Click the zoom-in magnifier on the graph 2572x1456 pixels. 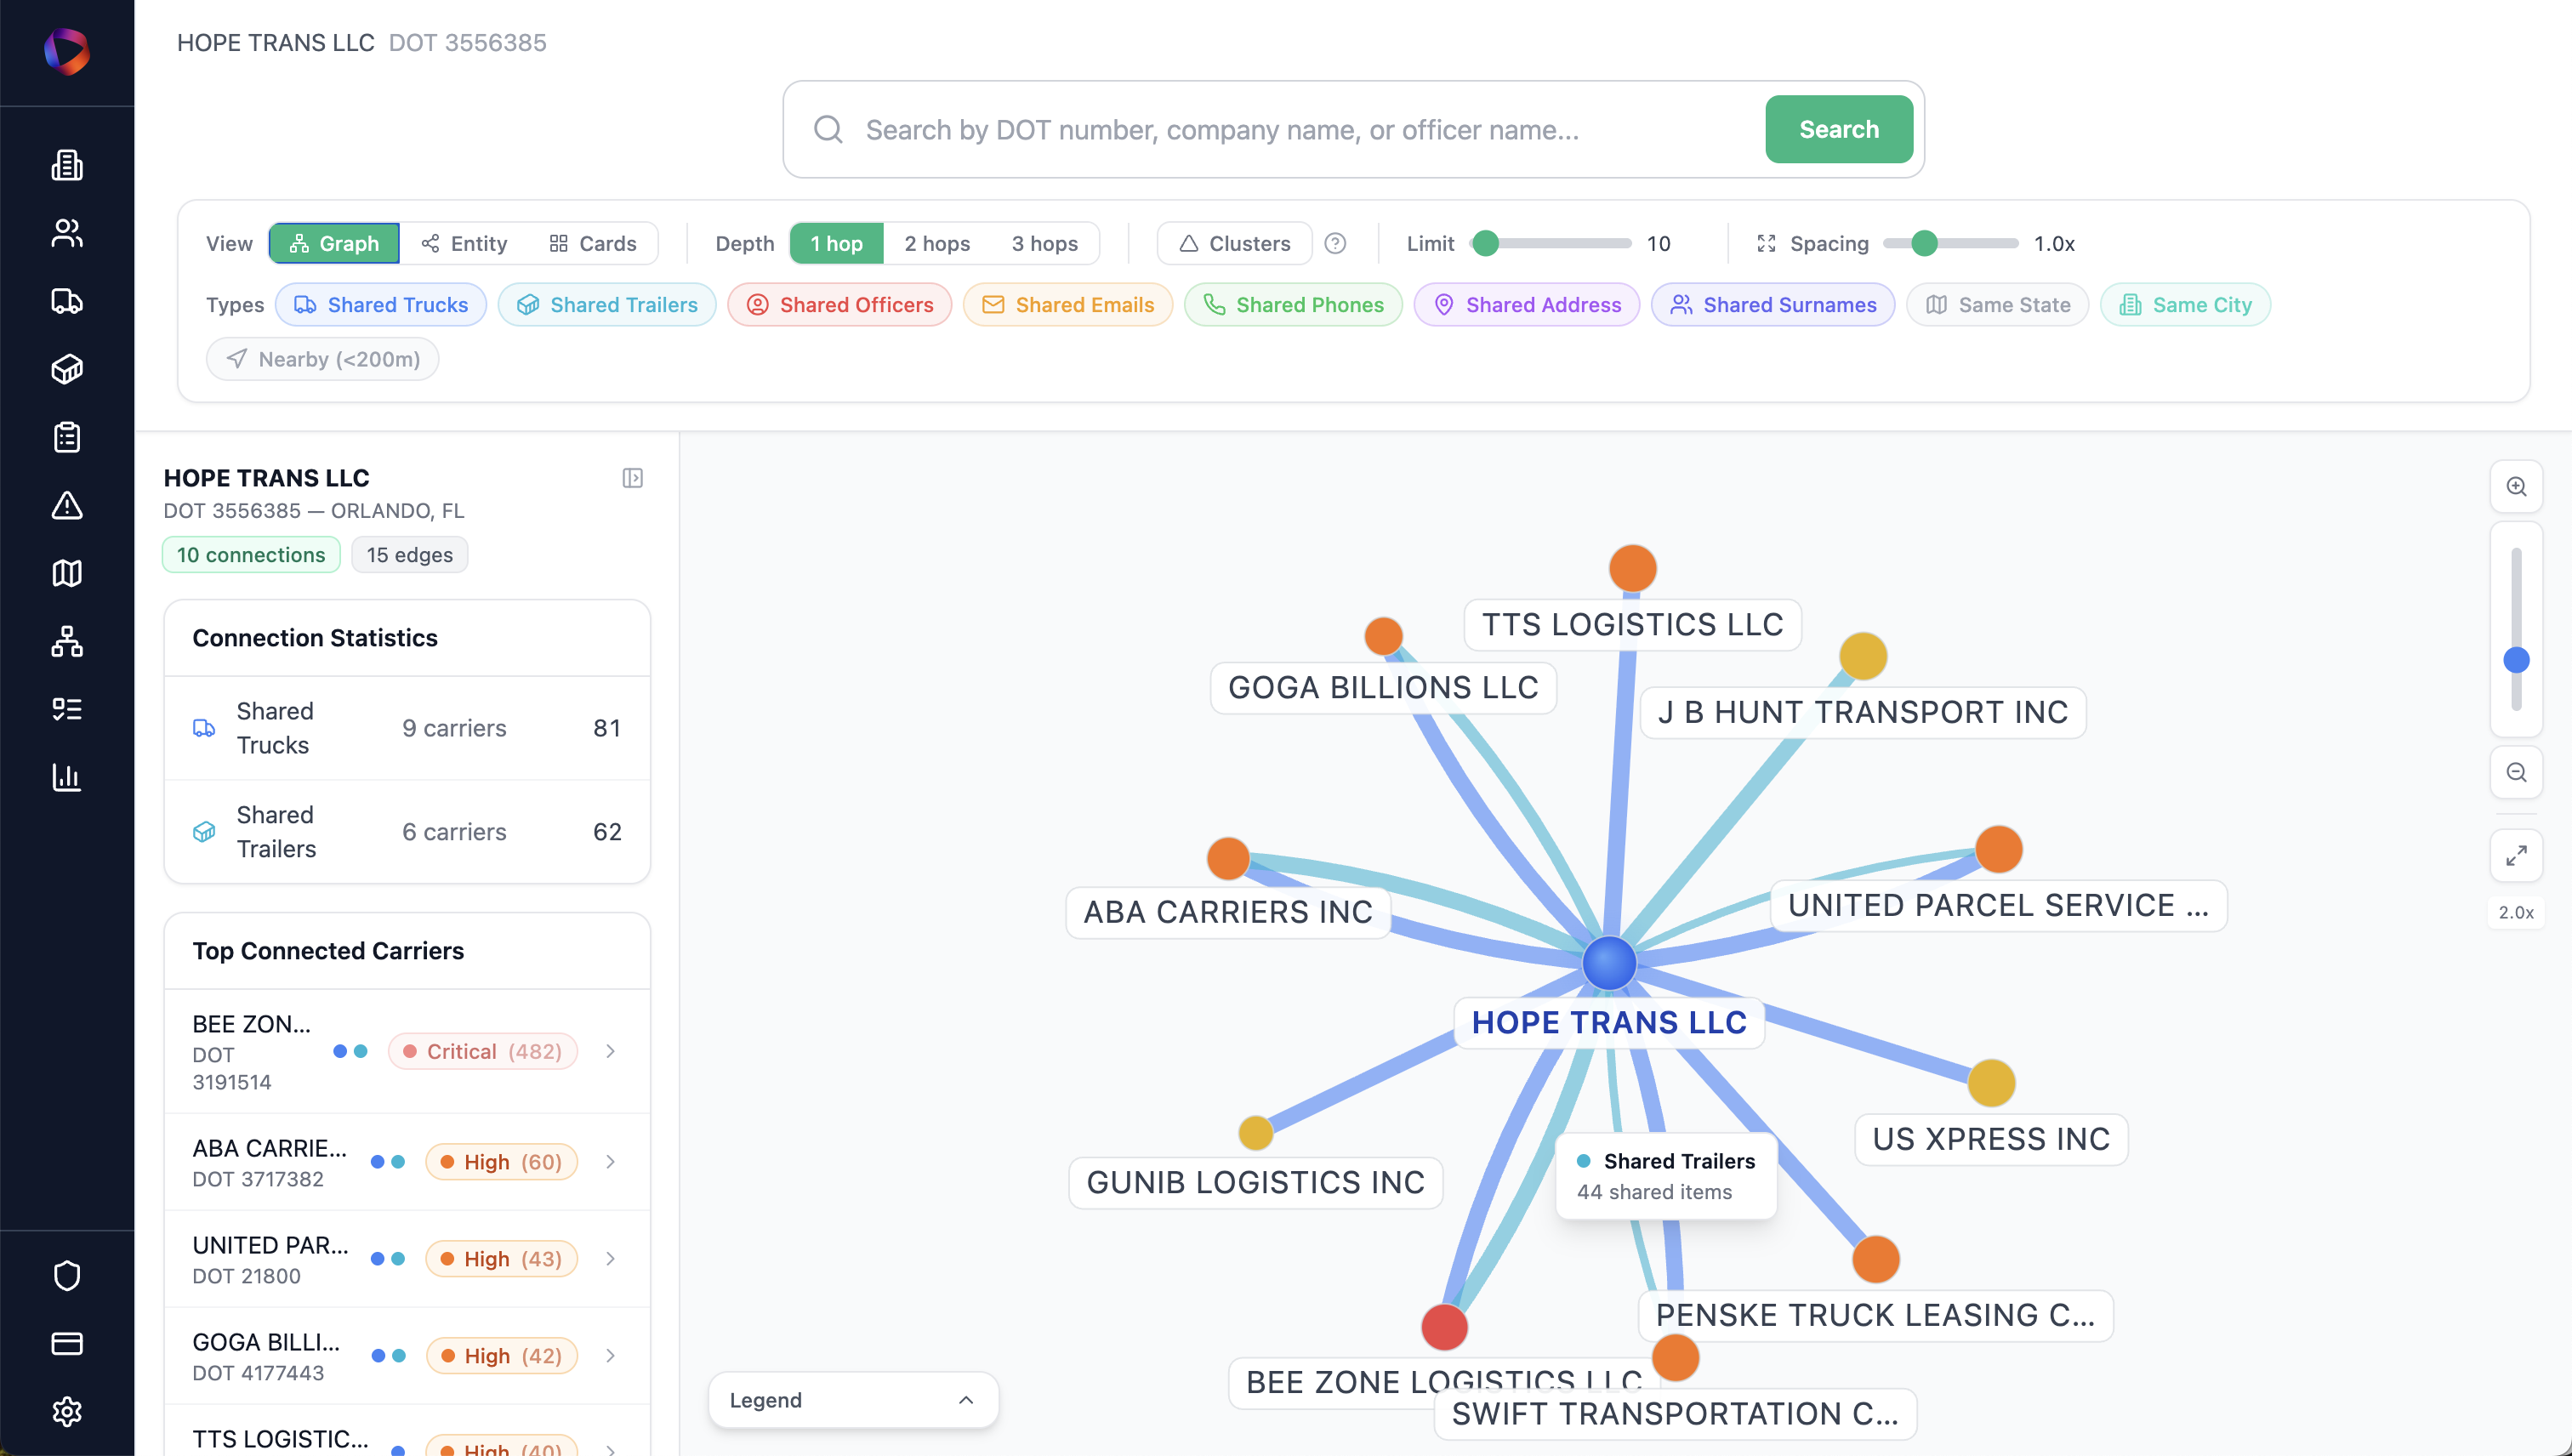pyautogui.click(x=2518, y=487)
